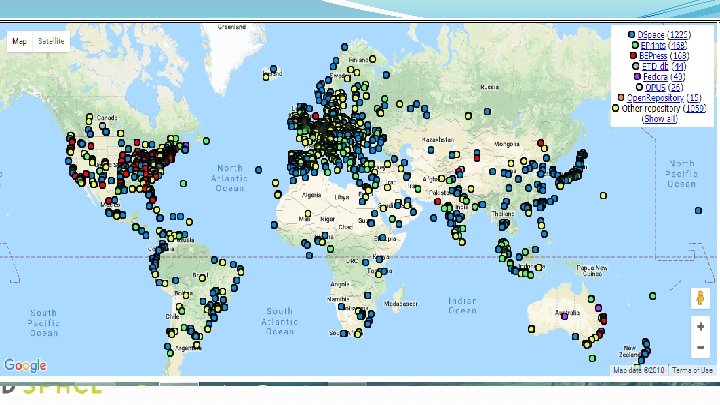Select the blue marker in mid North Atlantic
The width and height of the screenshot is (720, 405).
[x=259, y=170]
